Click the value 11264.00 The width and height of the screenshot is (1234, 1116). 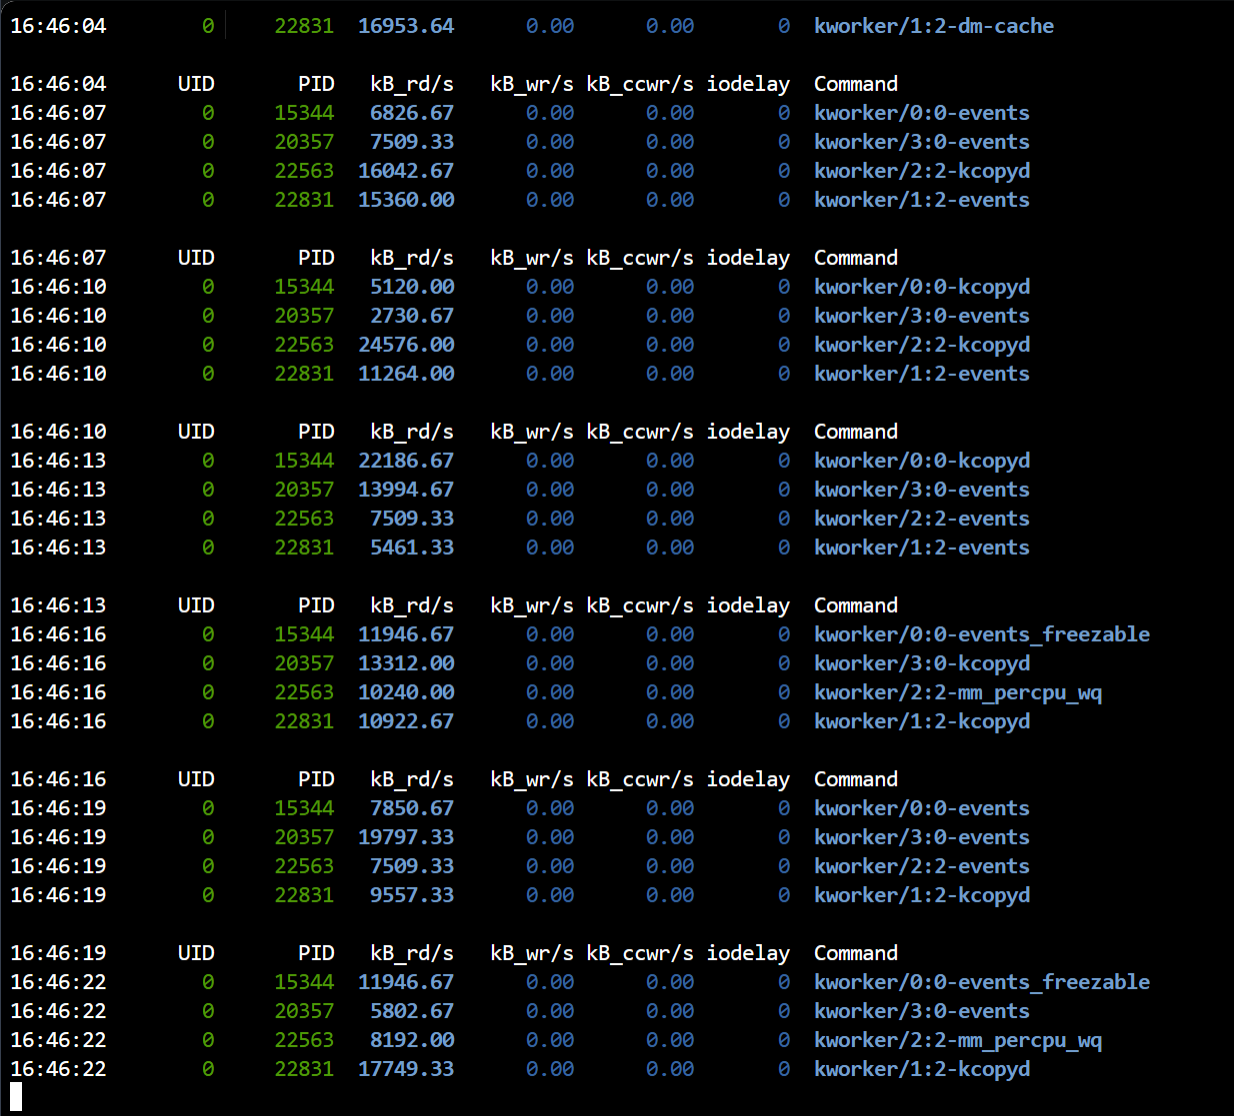(x=406, y=374)
